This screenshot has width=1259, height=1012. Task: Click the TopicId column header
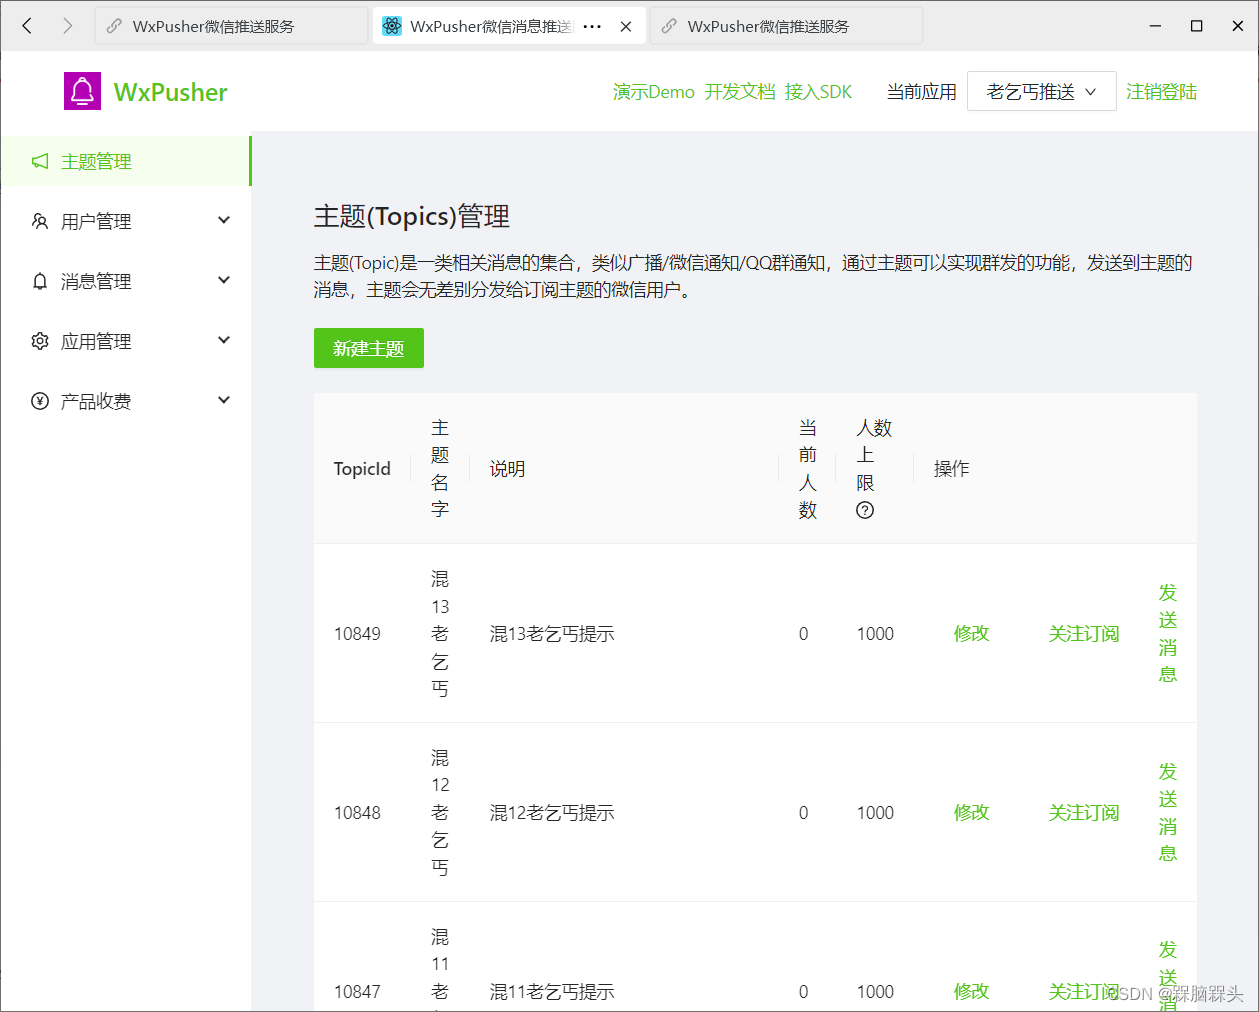362,469
